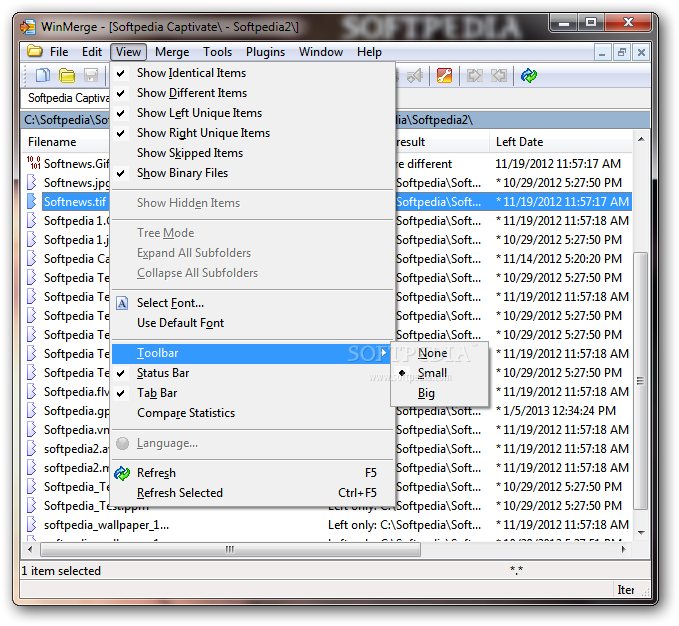The image size is (679, 626).
Task: Click the toolbar icon left of Options wrench
Action: click(415, 75)
